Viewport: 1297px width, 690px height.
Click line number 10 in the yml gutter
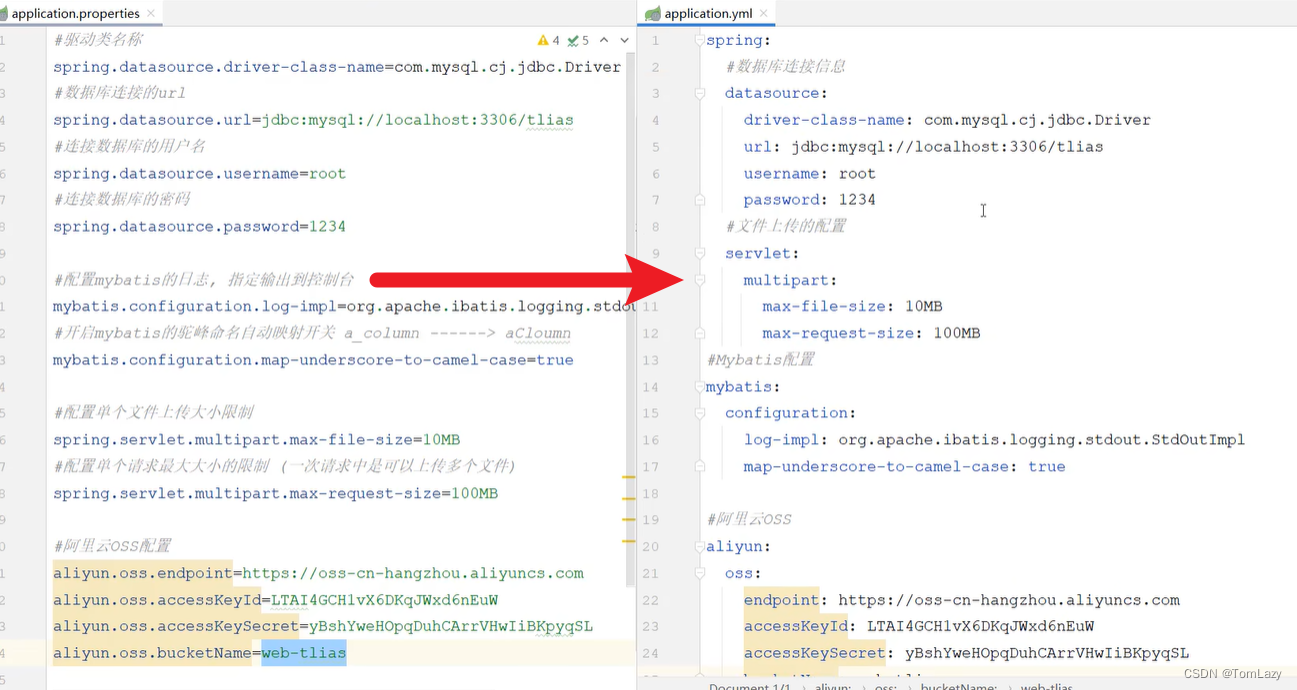(655, 280)
